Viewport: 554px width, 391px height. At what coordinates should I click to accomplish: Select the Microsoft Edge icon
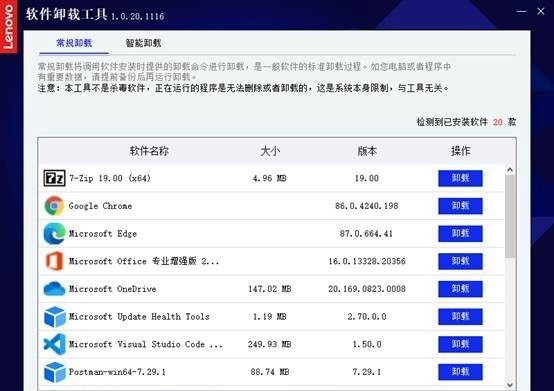tap(54, 233)
